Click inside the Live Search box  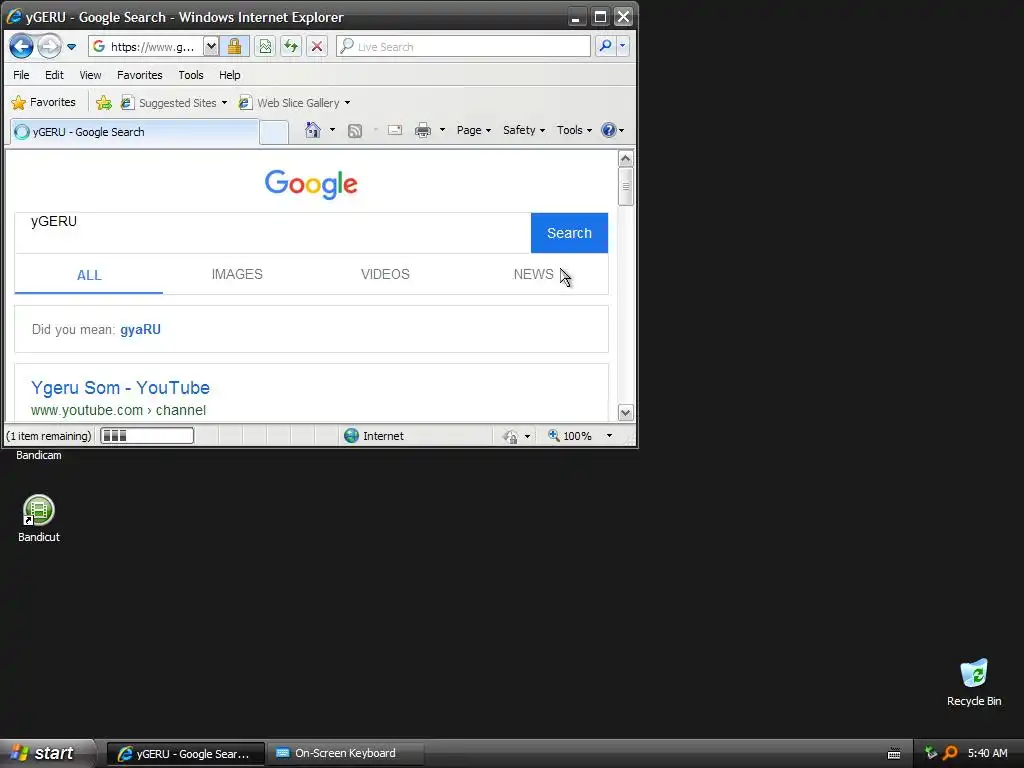464,46
